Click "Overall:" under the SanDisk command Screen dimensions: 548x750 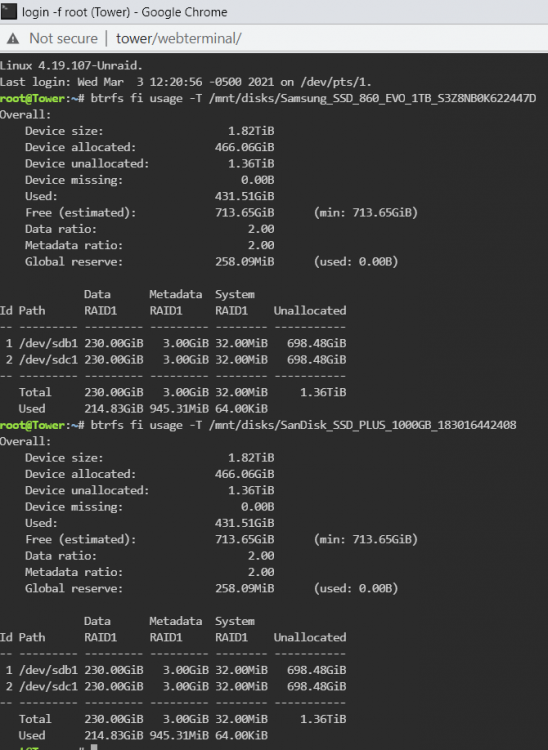(x=25, y=441)
